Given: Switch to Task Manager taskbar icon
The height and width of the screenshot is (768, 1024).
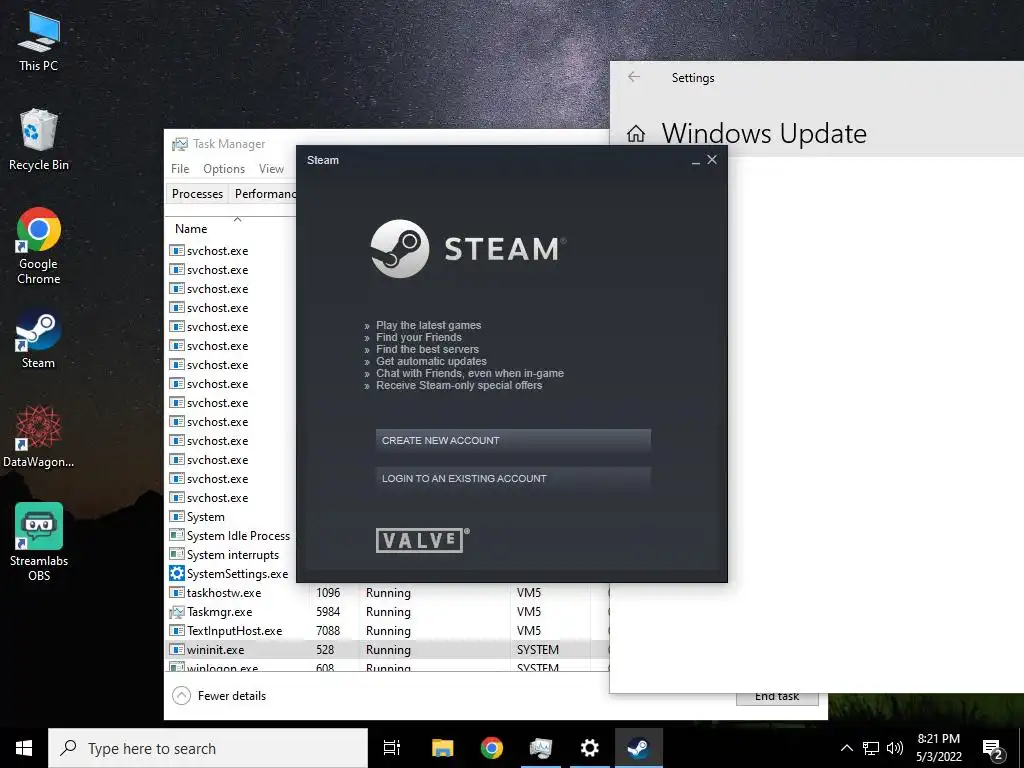Looking at the screenshot, I should click(x=541, y=748).
